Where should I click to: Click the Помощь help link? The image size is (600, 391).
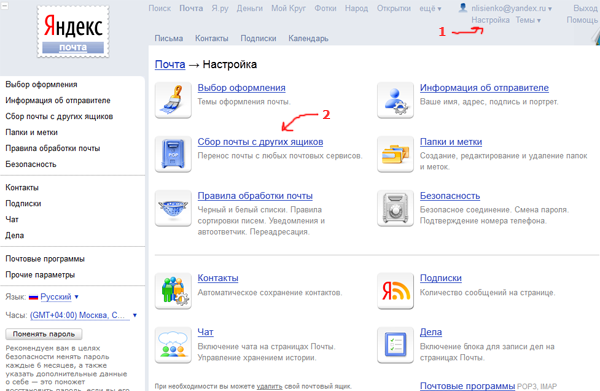click(x=582, y=20)
